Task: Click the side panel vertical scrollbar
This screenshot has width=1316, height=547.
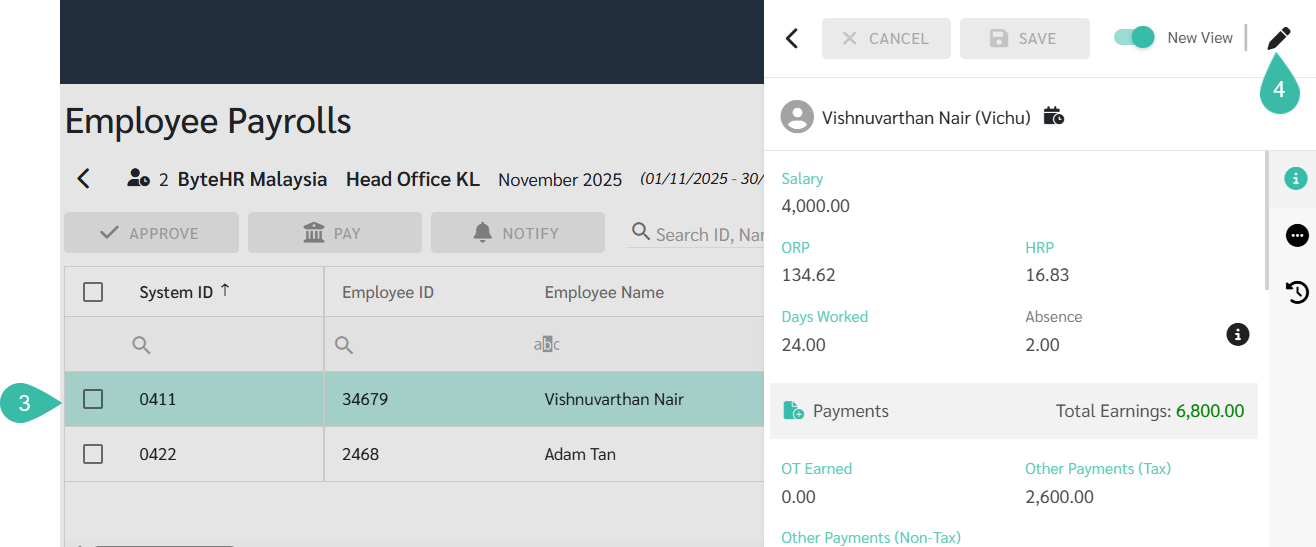Action: (1266, 220)
